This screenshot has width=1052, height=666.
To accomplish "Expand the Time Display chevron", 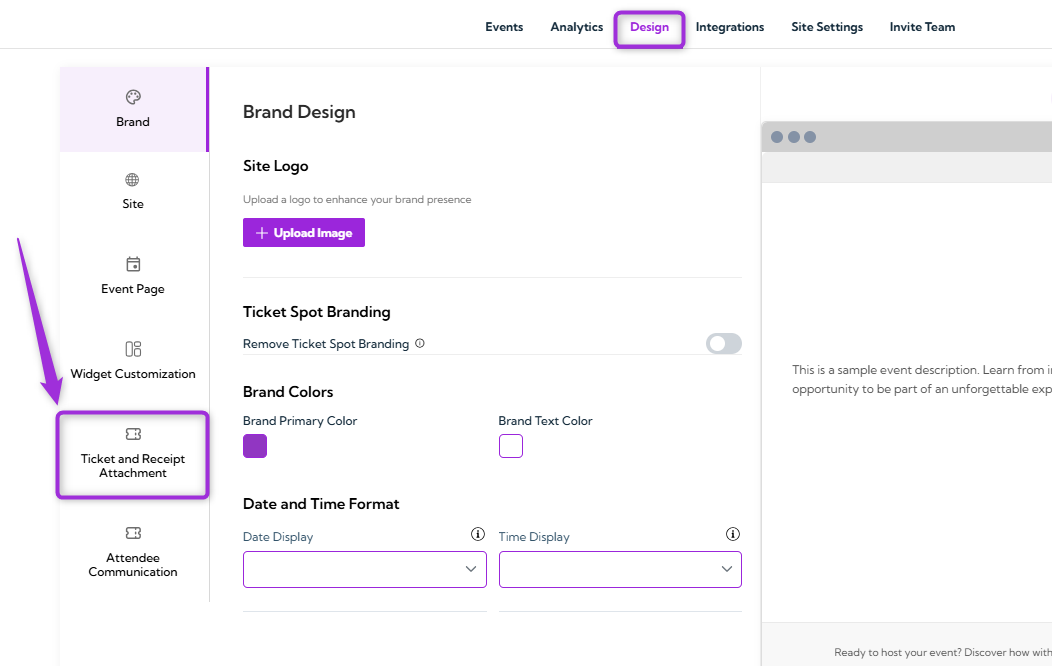I will pos(727,569).
